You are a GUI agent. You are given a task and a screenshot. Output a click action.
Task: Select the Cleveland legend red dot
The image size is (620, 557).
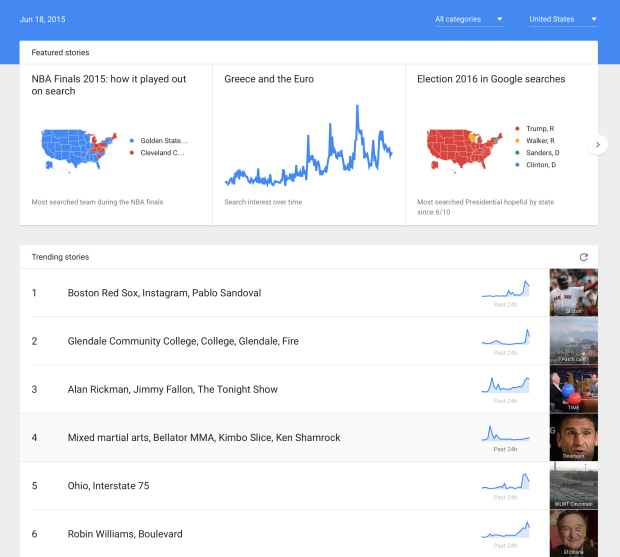(132, 153)
